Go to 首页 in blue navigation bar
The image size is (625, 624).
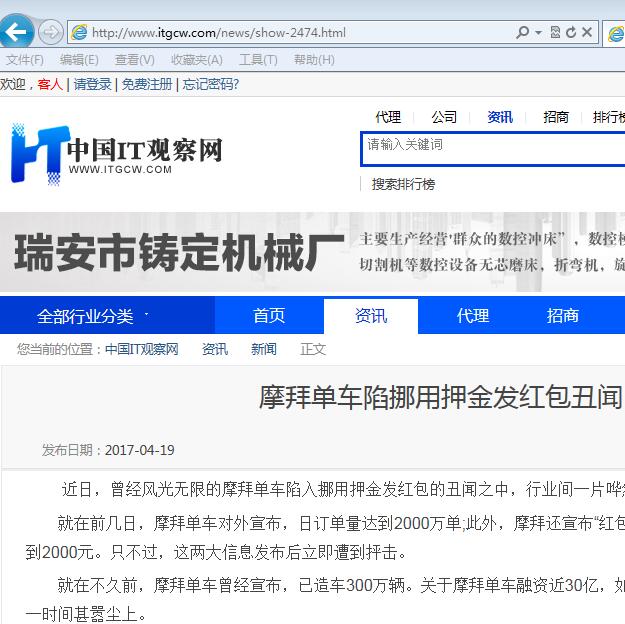pos(269,315)
